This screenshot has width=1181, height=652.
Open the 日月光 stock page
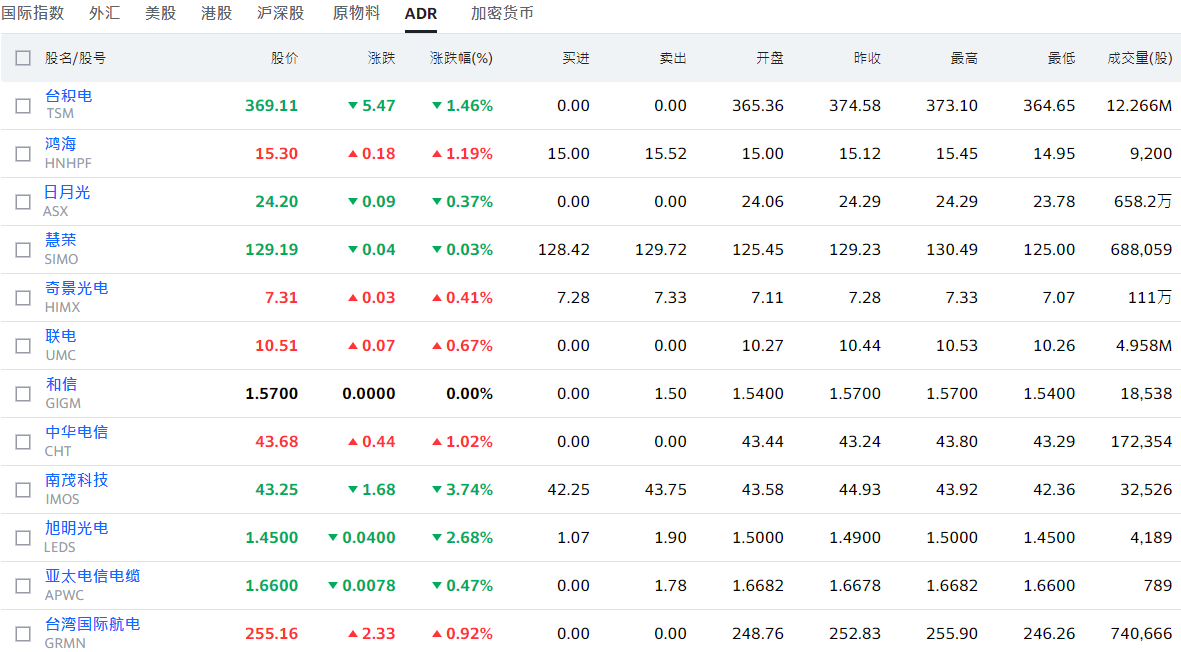point(67,192)
